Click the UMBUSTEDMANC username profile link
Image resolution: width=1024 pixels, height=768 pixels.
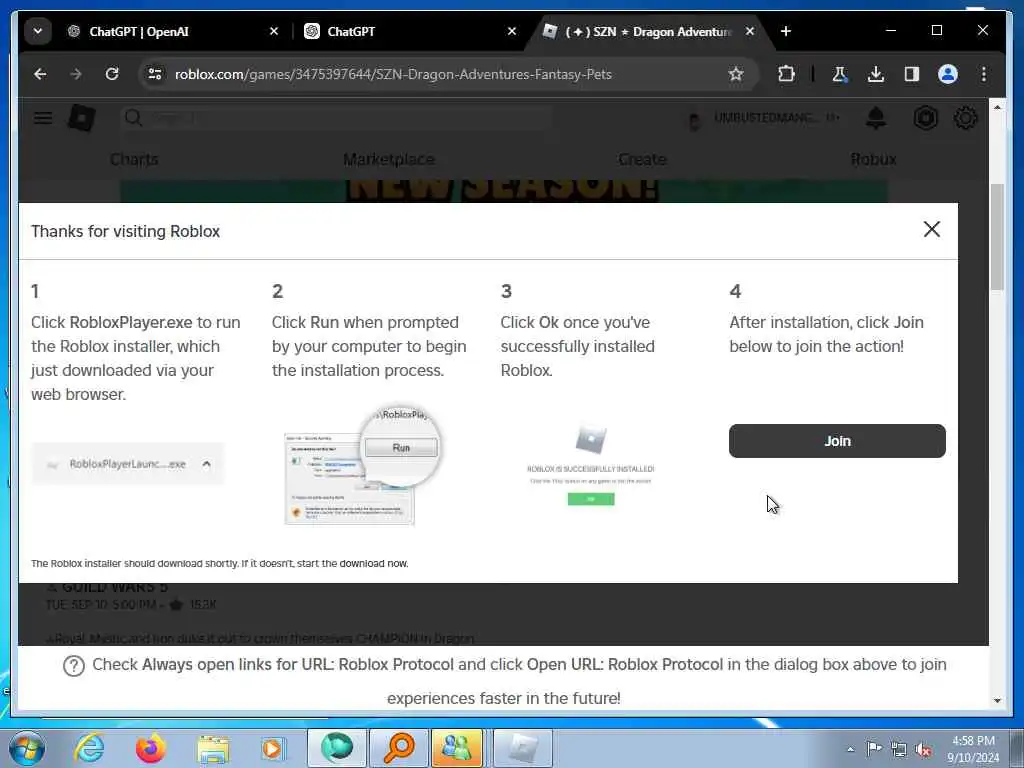tap(763, 118)
